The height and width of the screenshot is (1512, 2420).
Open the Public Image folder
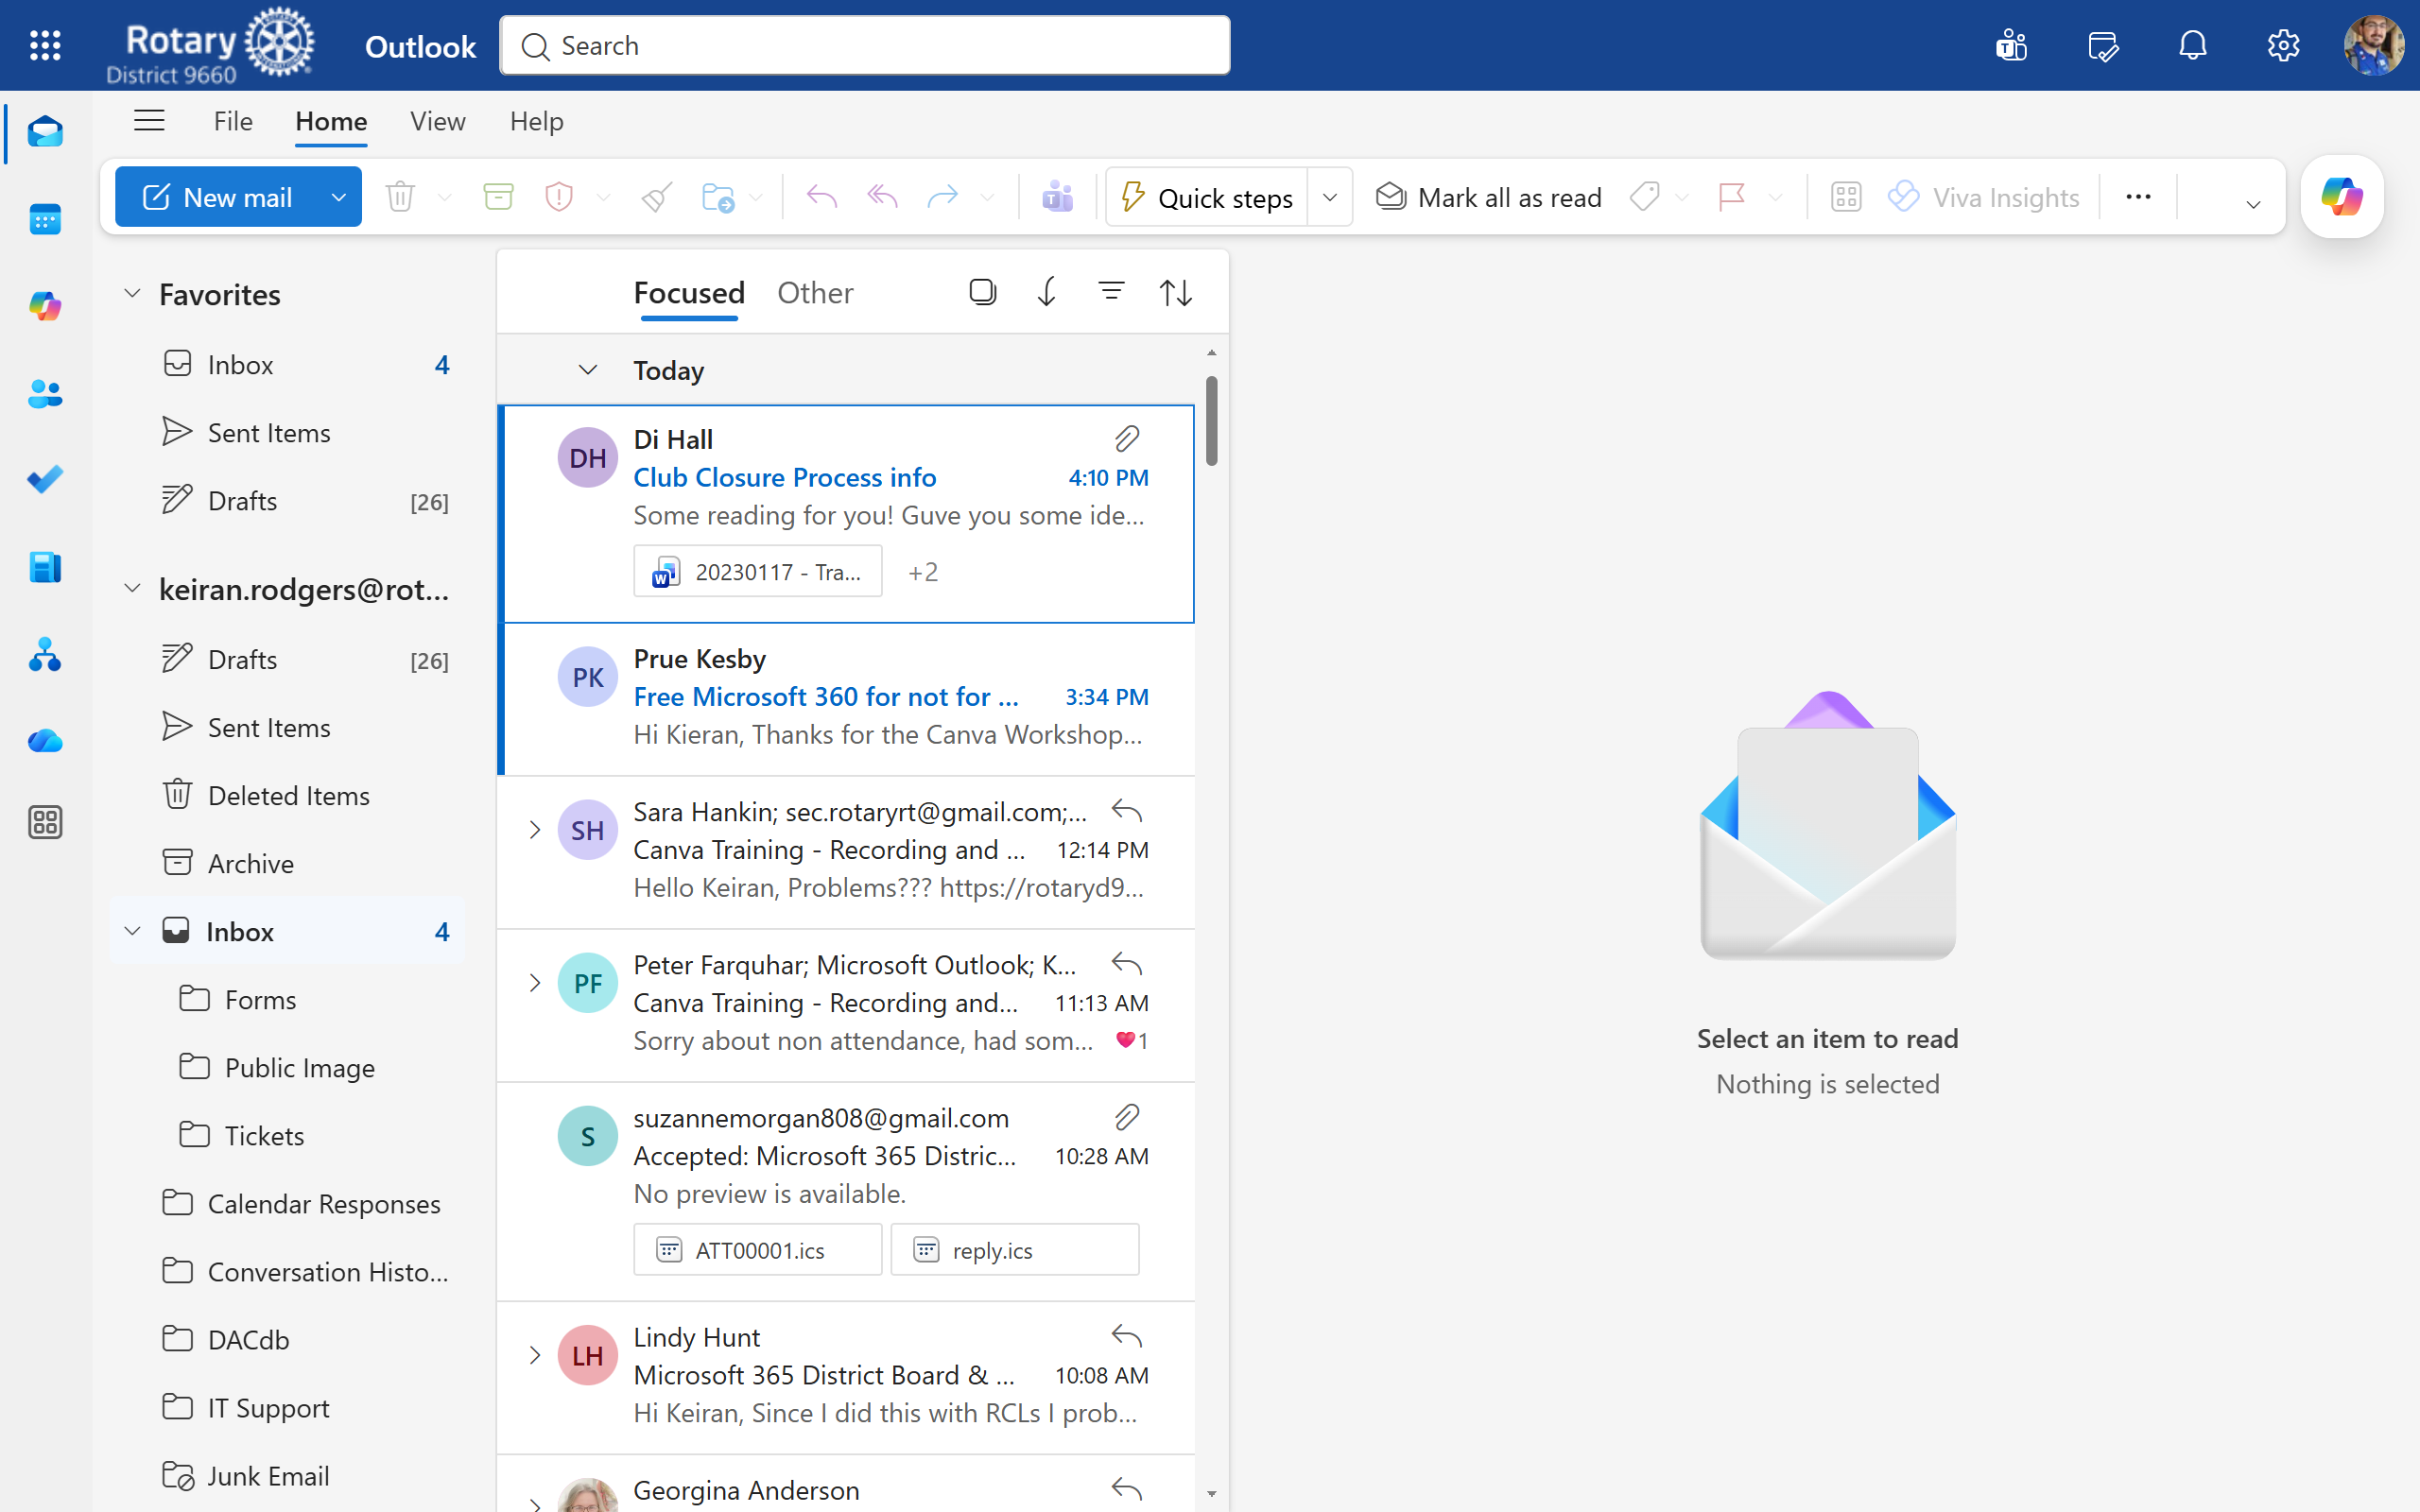[x=288, y=1067]
